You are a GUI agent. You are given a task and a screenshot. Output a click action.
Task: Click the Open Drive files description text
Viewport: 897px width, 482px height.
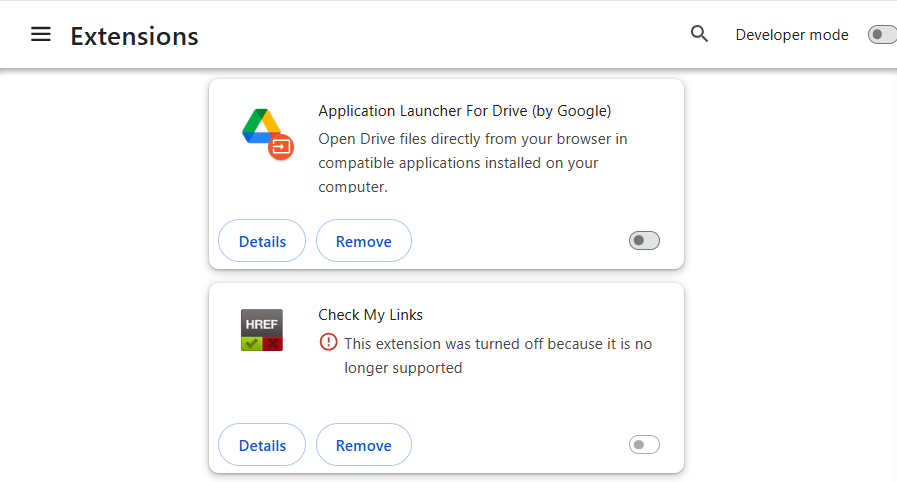[x=472, y=162]
